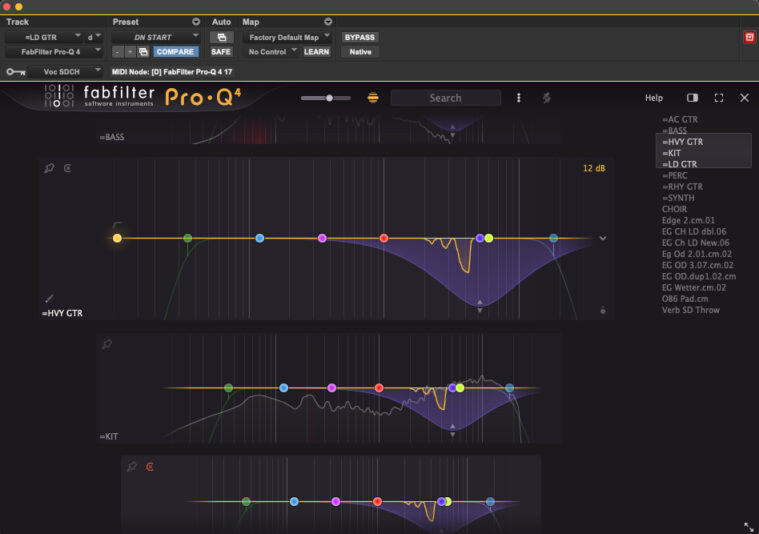Select CHOIR in the instance list
This screenshot has height=534, width=759.
tap(674, 209)
